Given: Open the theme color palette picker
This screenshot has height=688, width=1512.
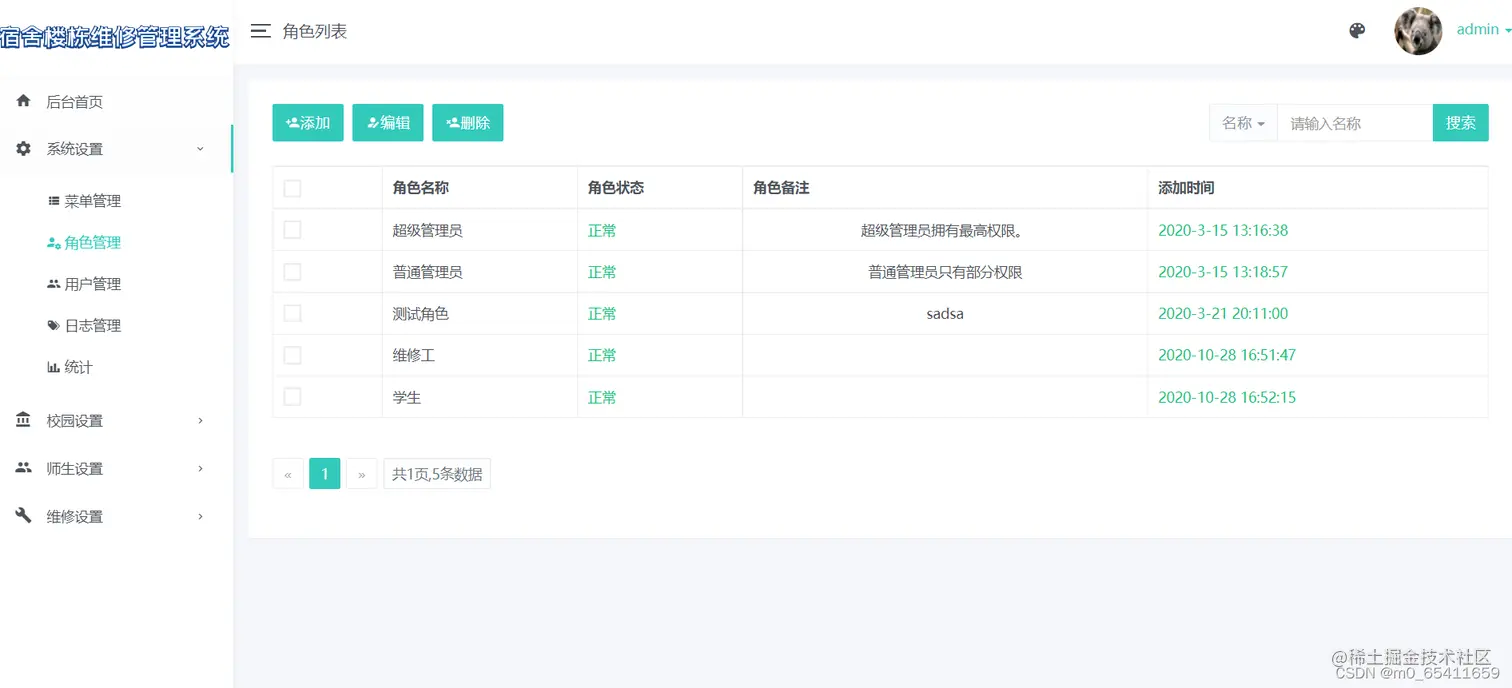Looking at the screenshot, I should [x=1357, y=30].
